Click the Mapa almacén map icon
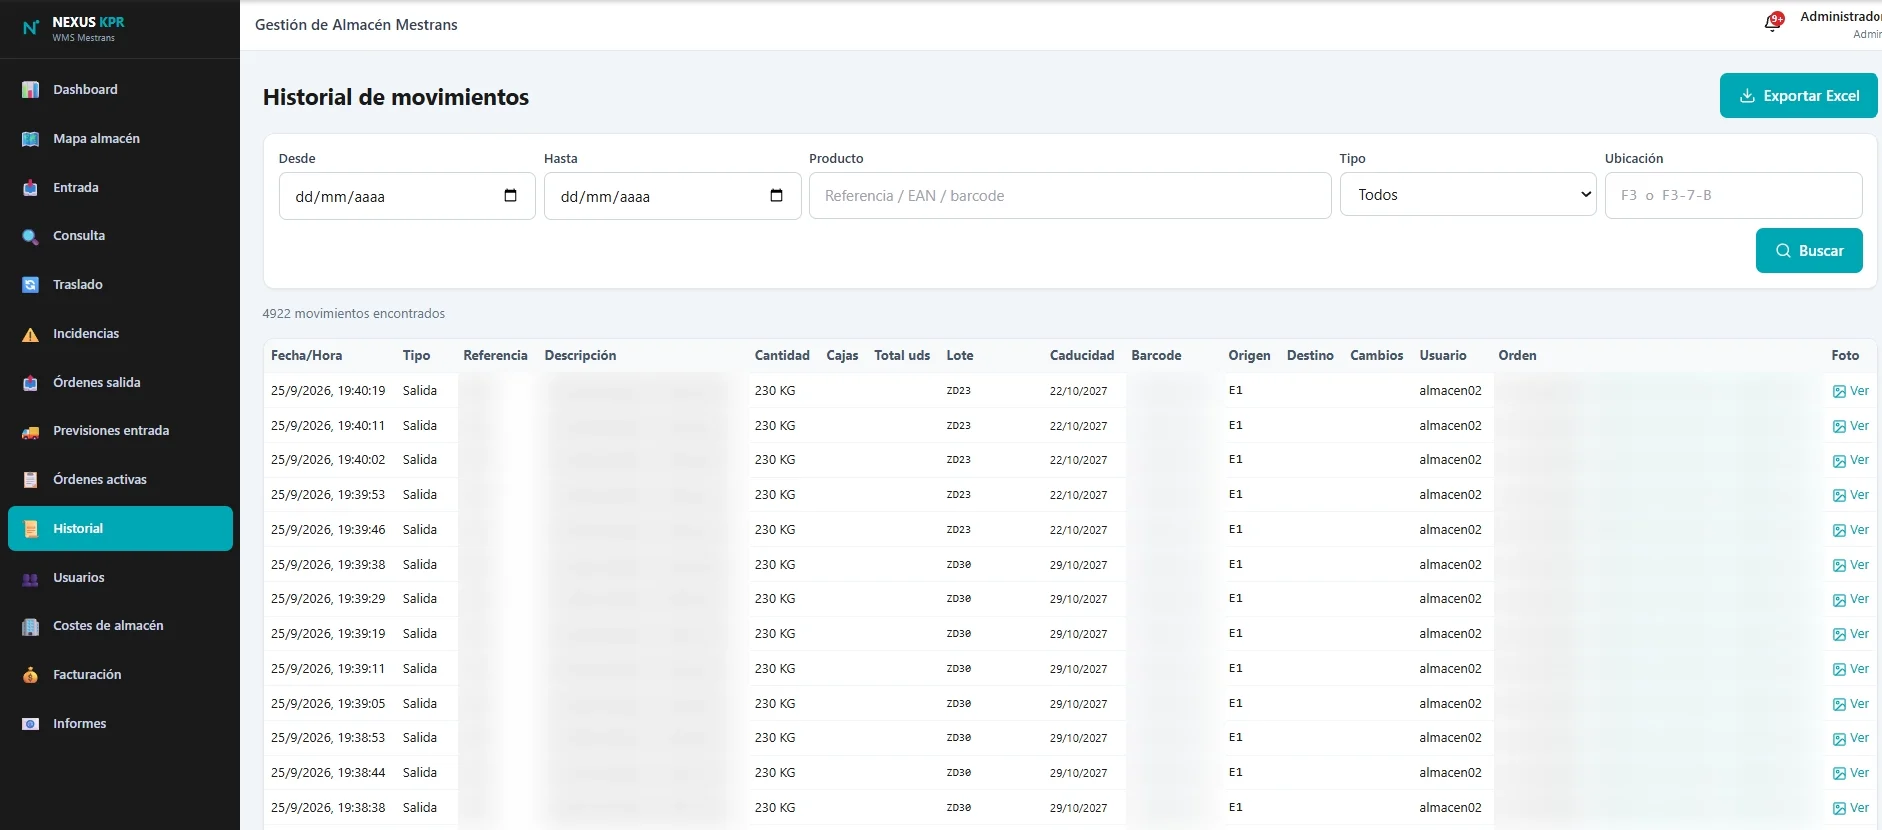 tap(31, 139)
